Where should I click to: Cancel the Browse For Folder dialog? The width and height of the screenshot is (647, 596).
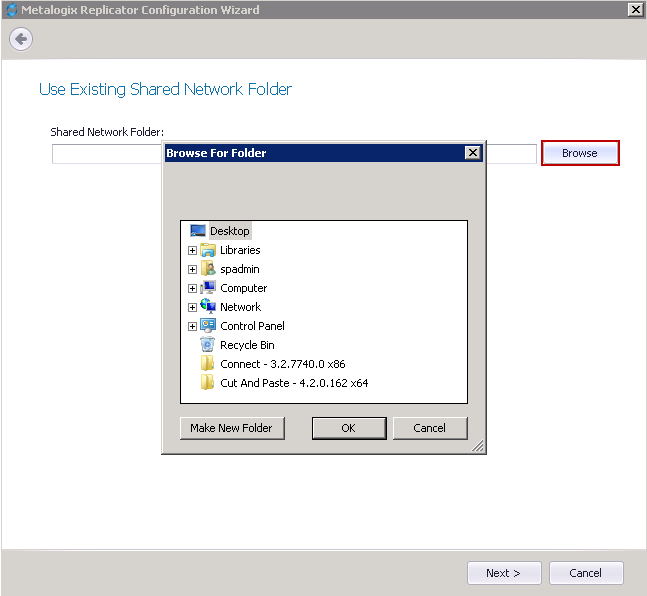pos(430,428)
